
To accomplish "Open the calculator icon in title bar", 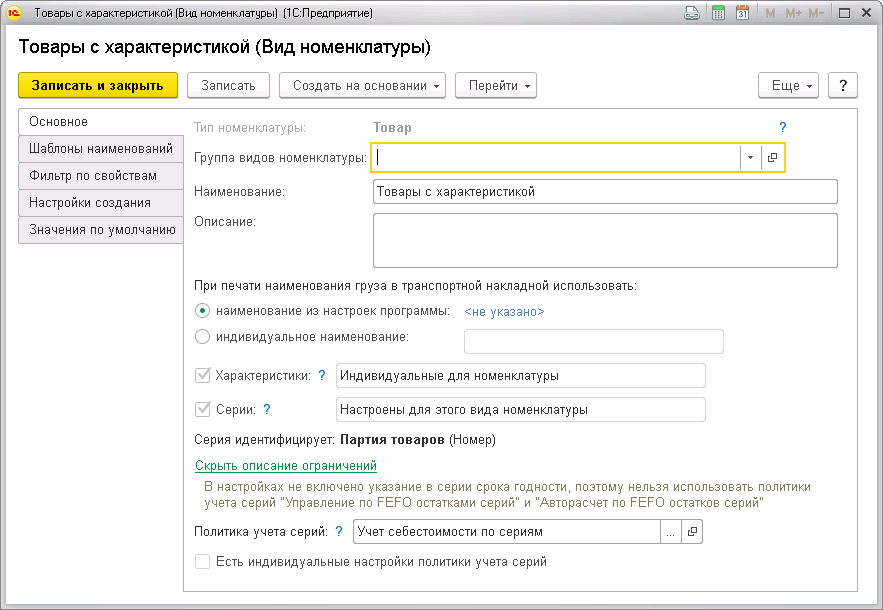I will pyautogui.click(x=718, y=14).
